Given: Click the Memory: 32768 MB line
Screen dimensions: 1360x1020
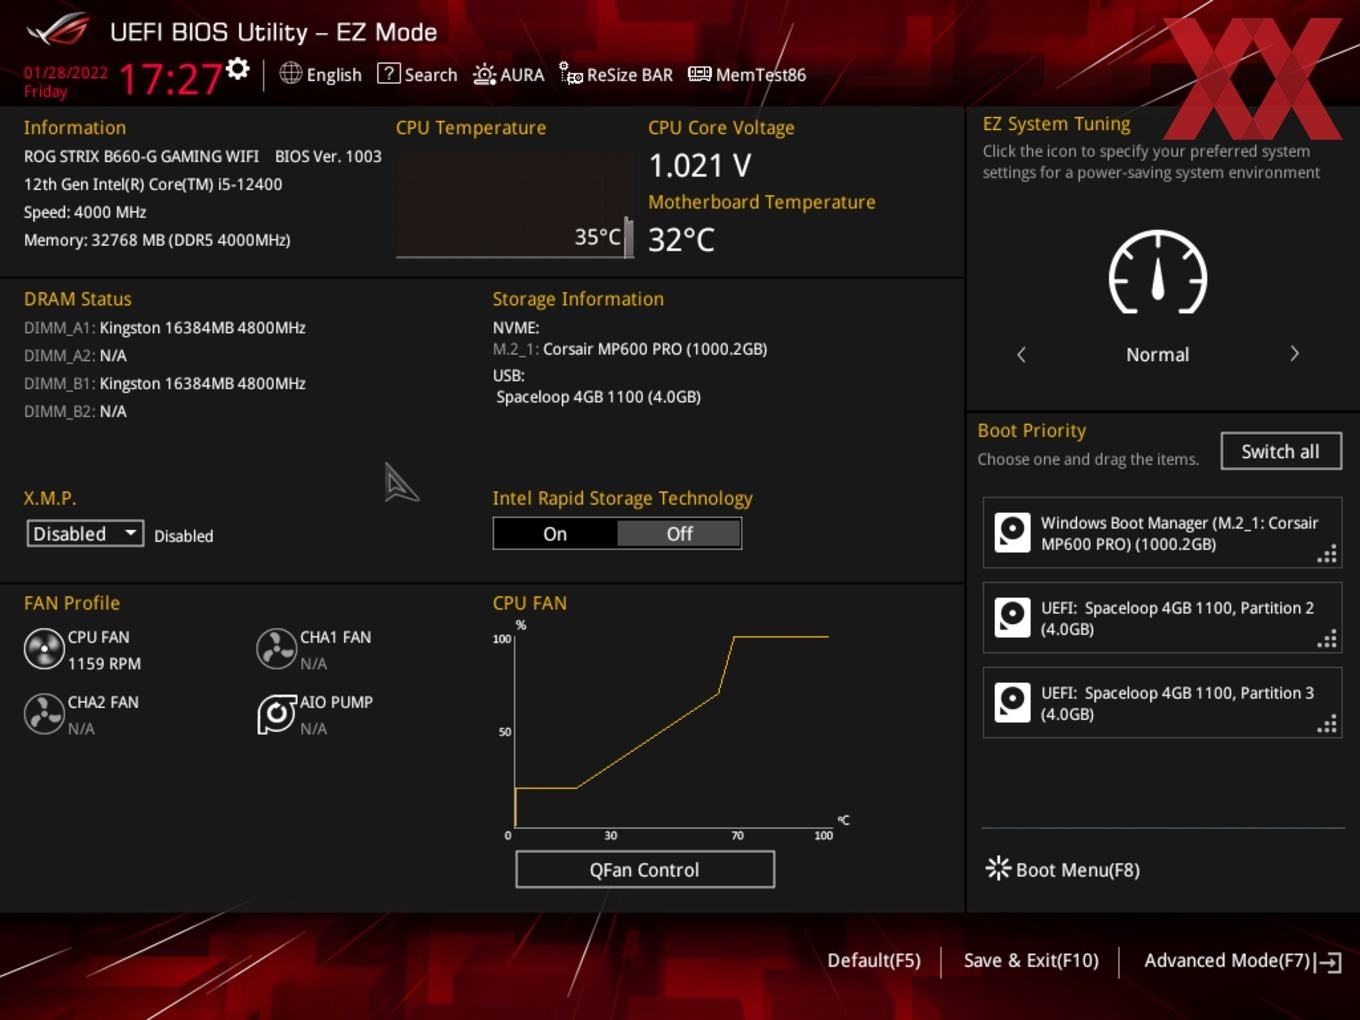Looking at the screenshot, I should click(157, 240).
